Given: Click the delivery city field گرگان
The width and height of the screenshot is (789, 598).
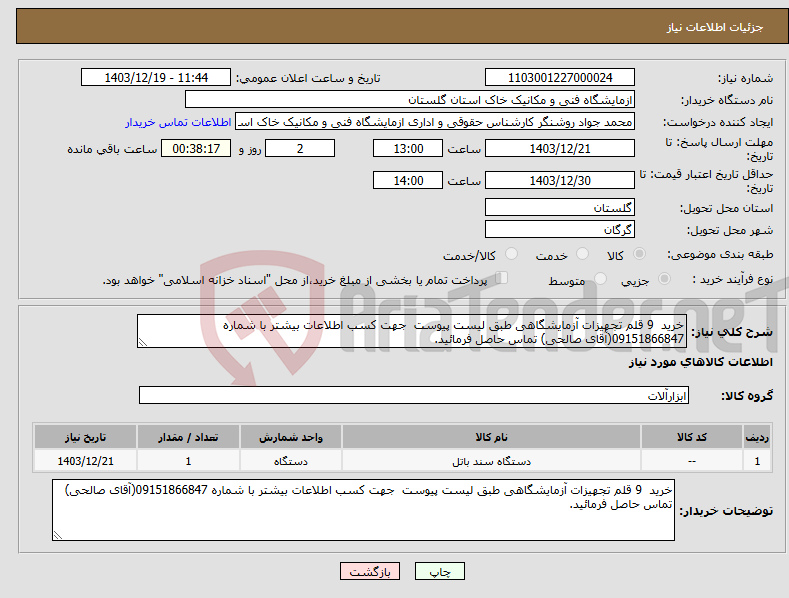Looking at the screenshot, I should [560, 230].
